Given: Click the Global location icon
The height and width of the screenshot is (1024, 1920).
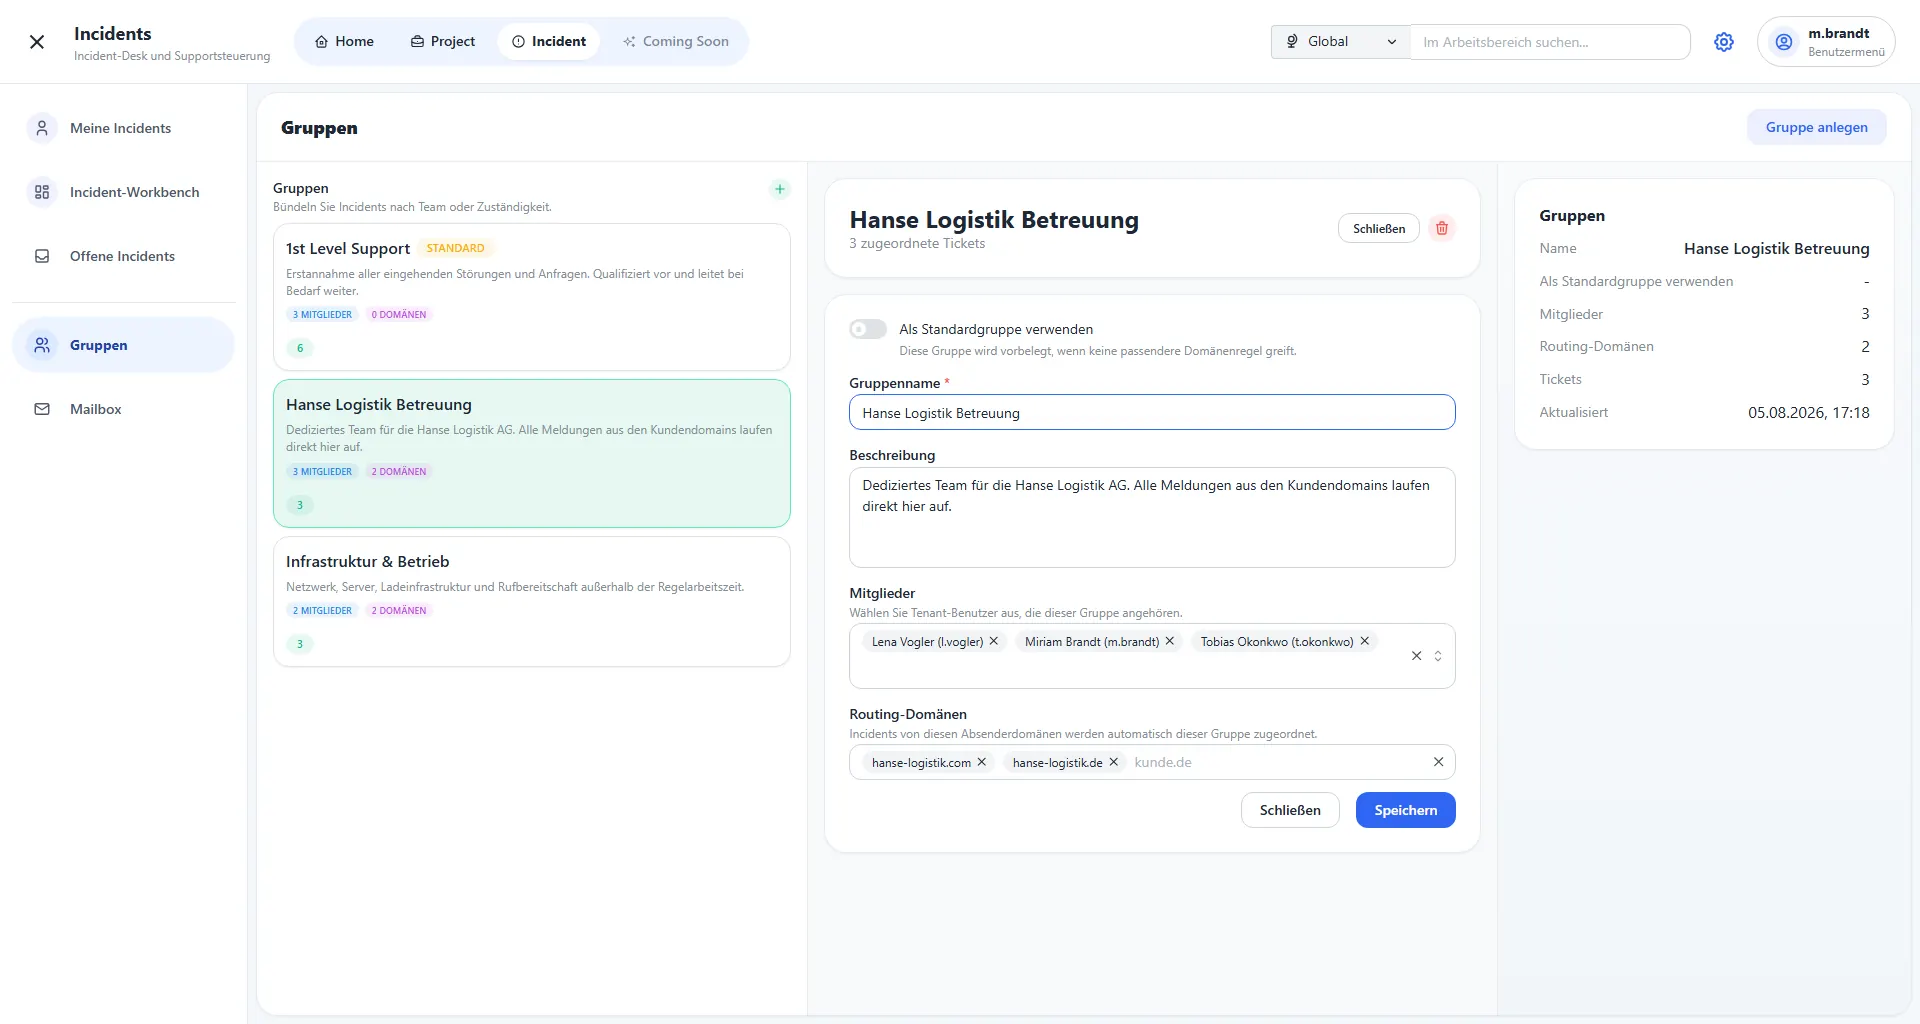Looking at the screenshot, I should [1292, 42].
